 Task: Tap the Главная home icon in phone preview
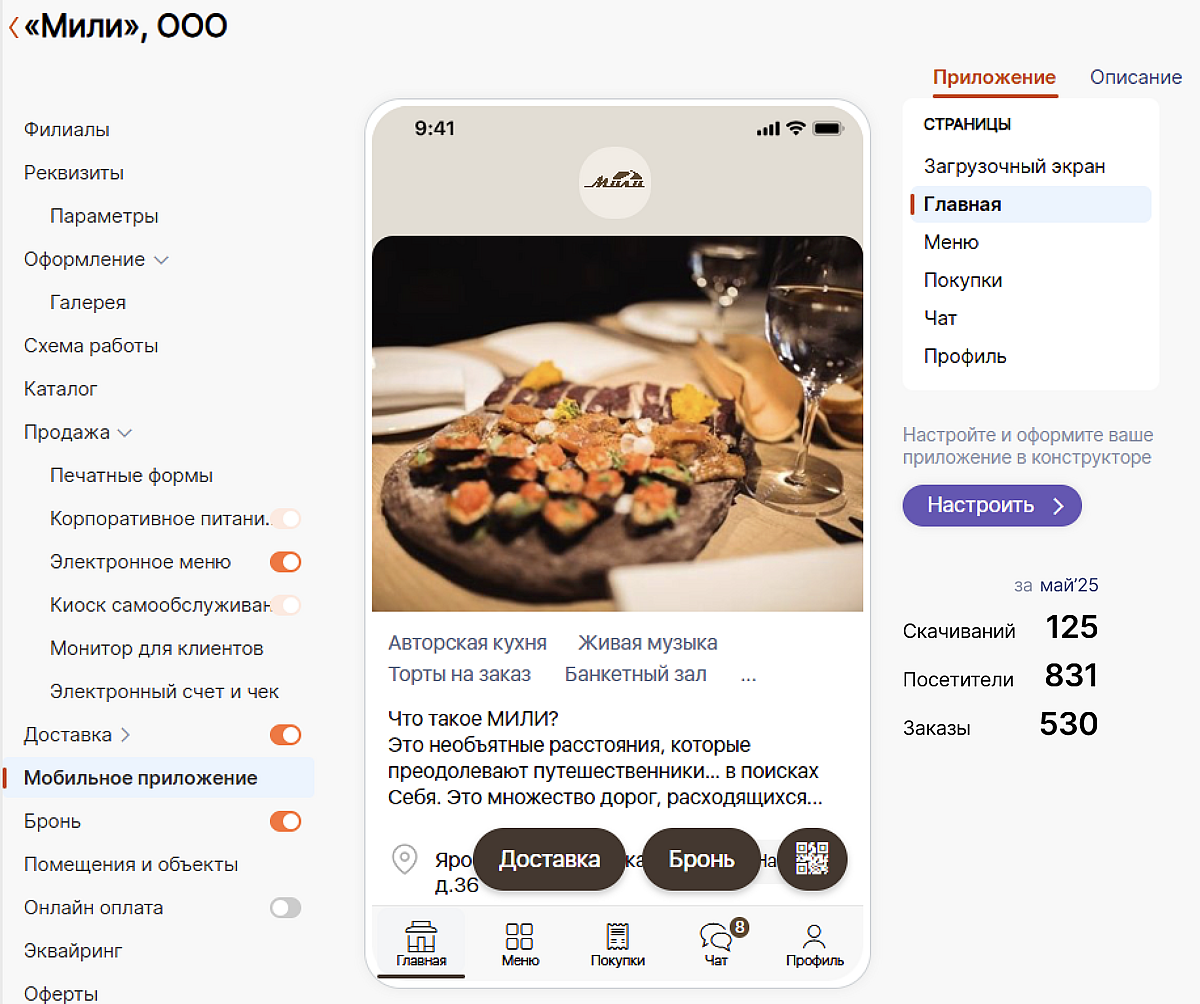(x=421, y=938)
